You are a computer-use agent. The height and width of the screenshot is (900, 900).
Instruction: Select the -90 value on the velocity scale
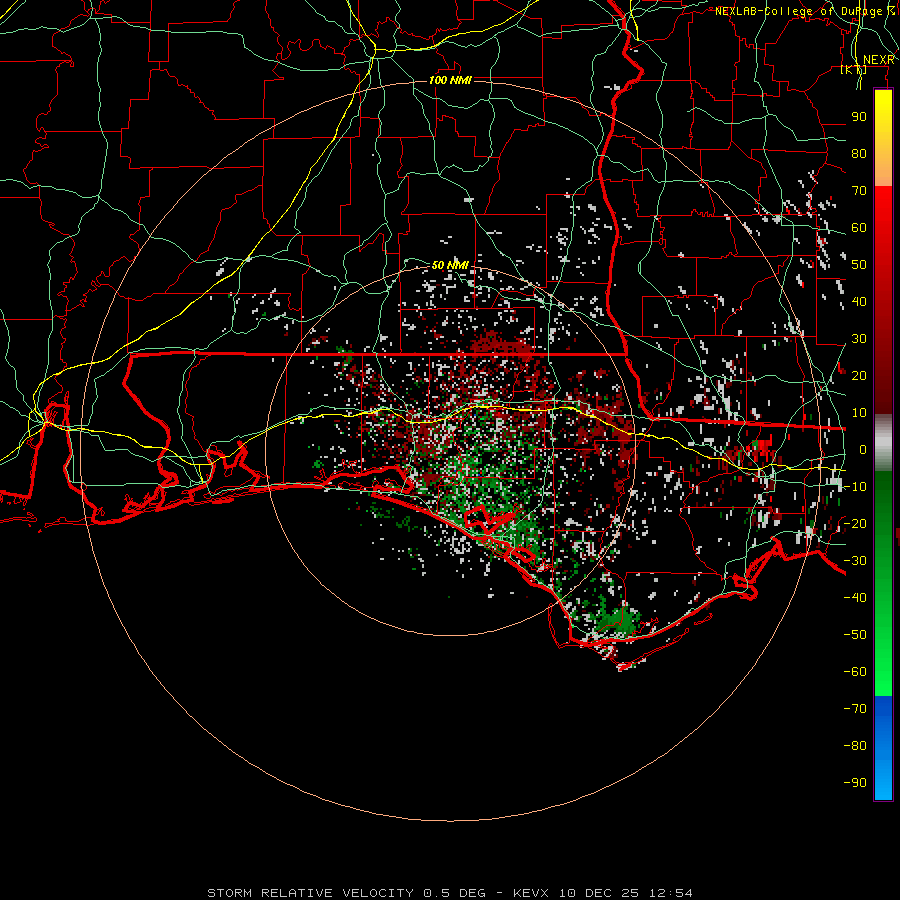click(x=855, y=783)
